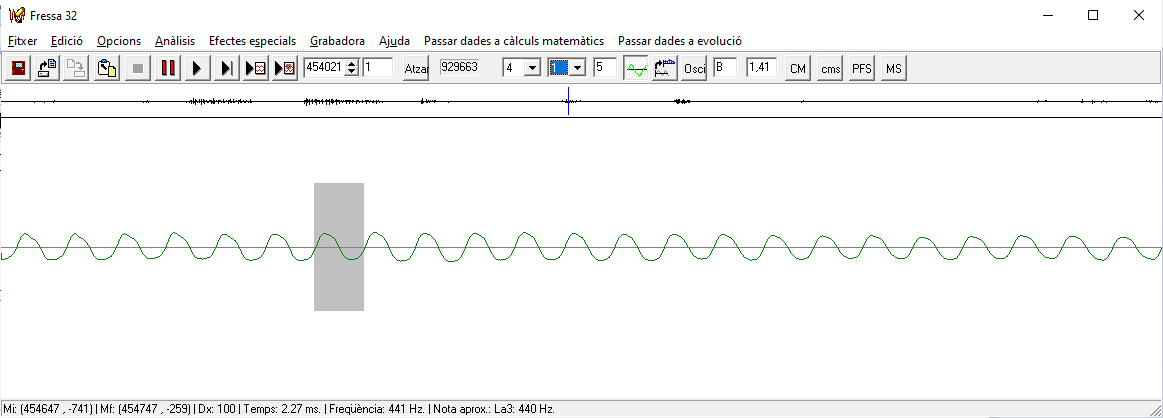Click the green sine wave icon
Image resolution: width=1163 pixels, height=418 pixels.
636,68
